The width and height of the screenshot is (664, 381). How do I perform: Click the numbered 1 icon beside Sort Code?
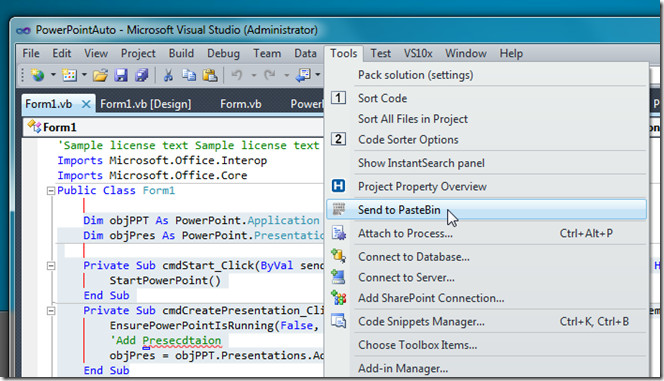(338, 98)
